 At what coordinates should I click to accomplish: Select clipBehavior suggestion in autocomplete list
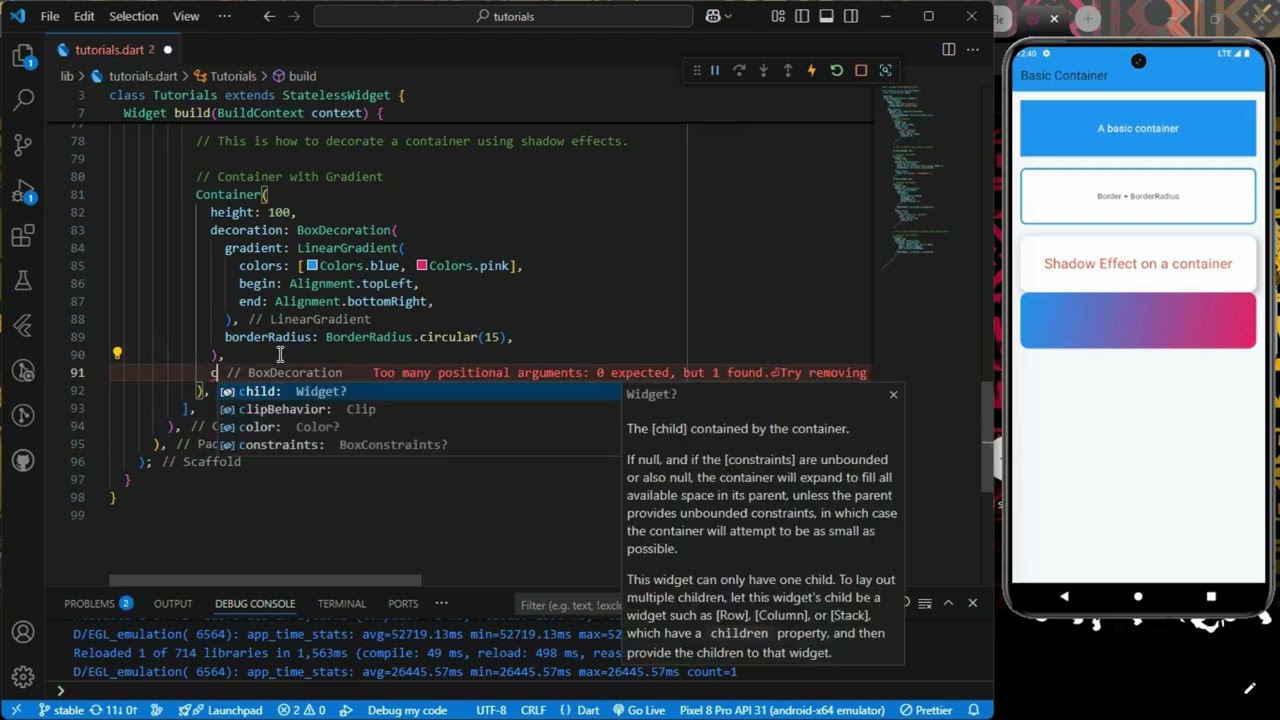pos(418,409)
